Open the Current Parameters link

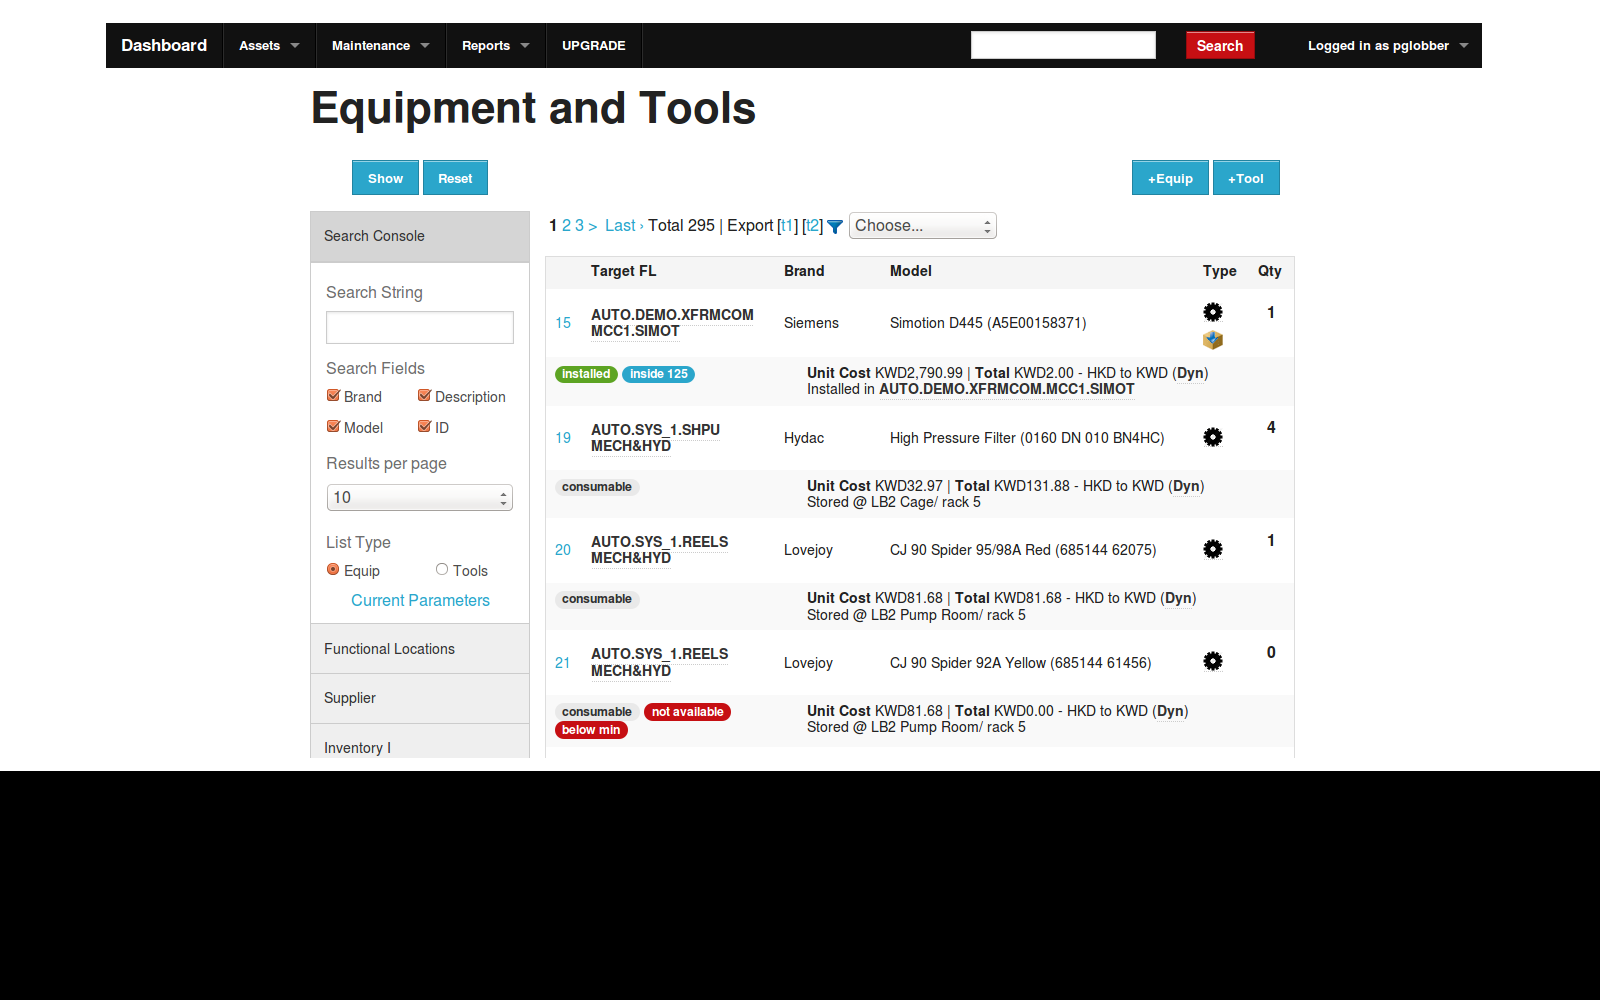pos(420,600)
